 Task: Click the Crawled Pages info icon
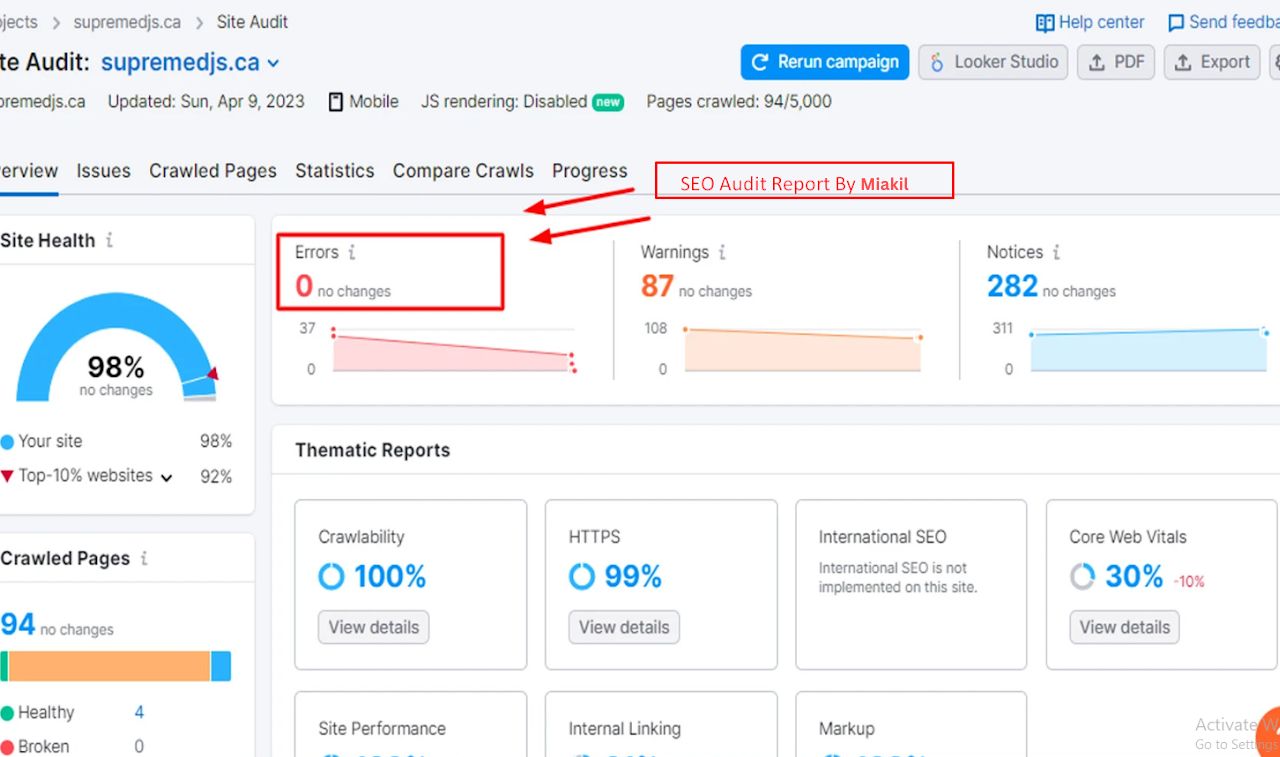point(144,559)
